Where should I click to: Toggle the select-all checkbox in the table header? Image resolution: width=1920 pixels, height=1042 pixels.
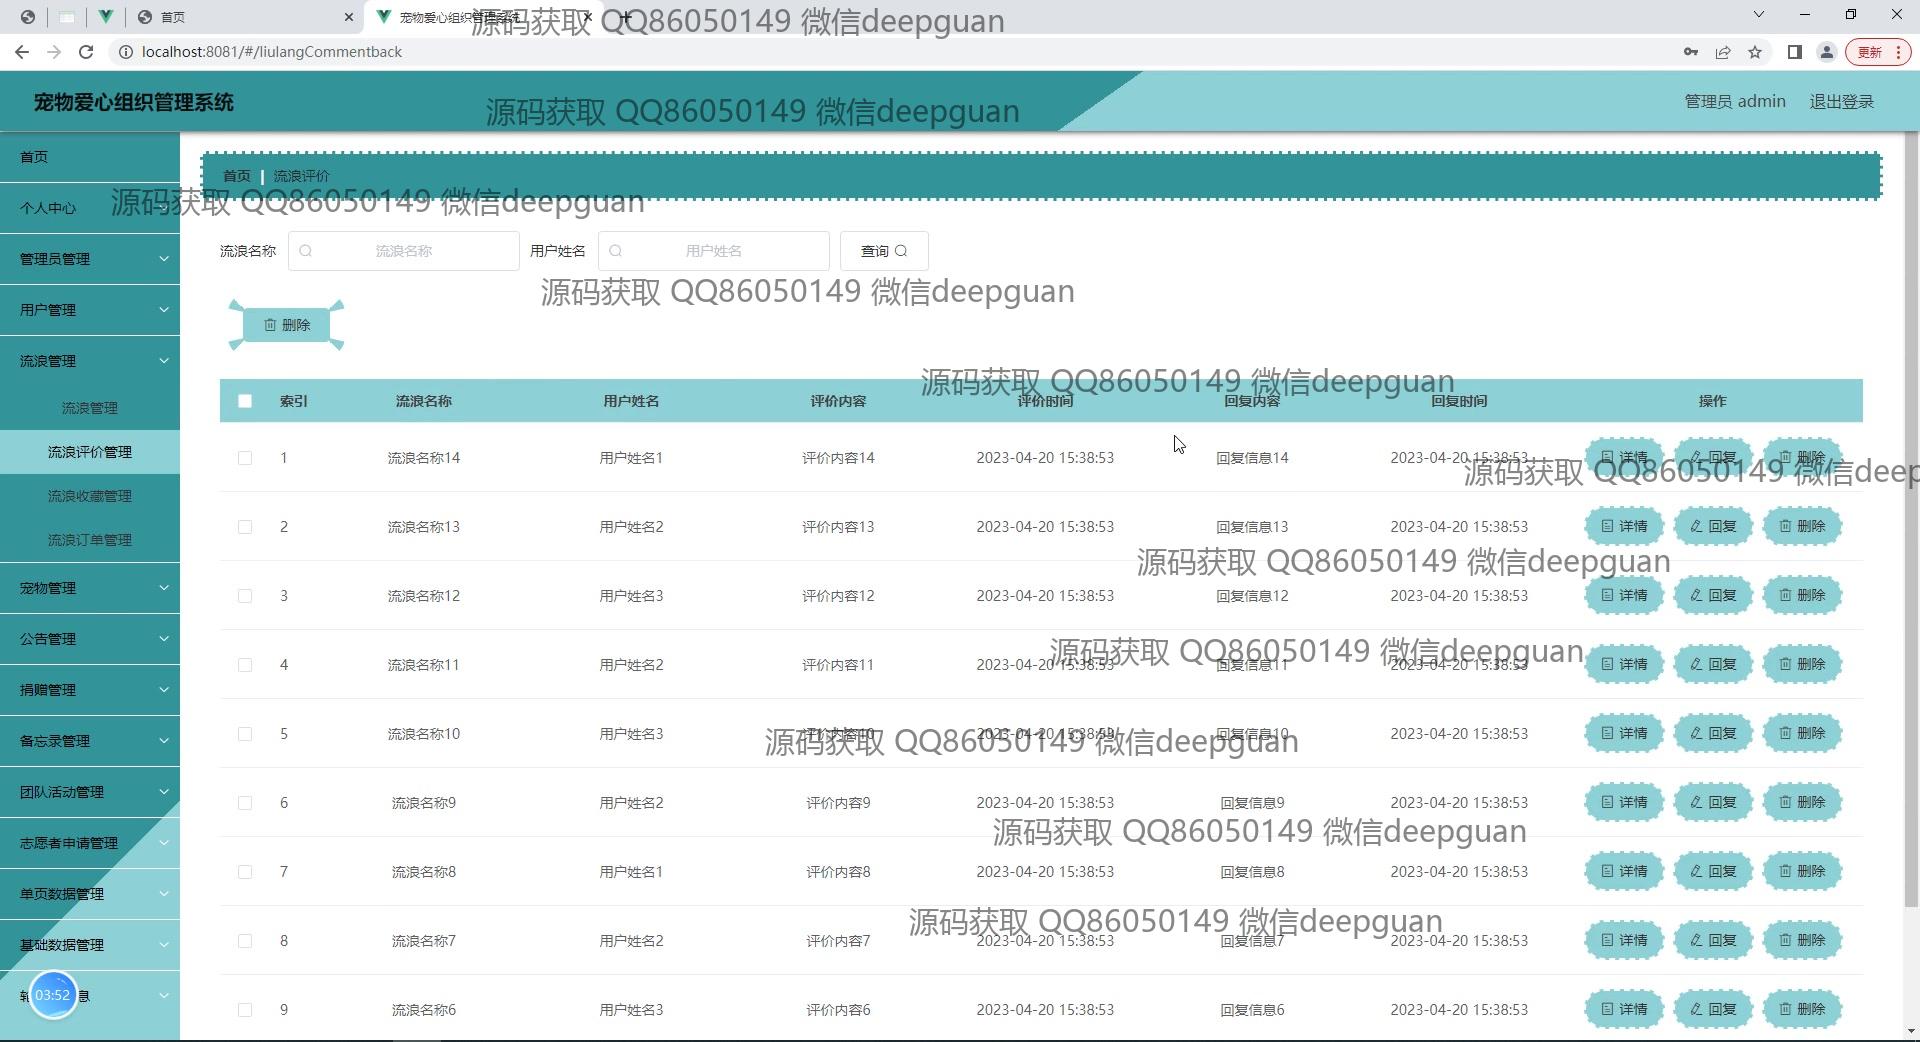coord(245,401)
